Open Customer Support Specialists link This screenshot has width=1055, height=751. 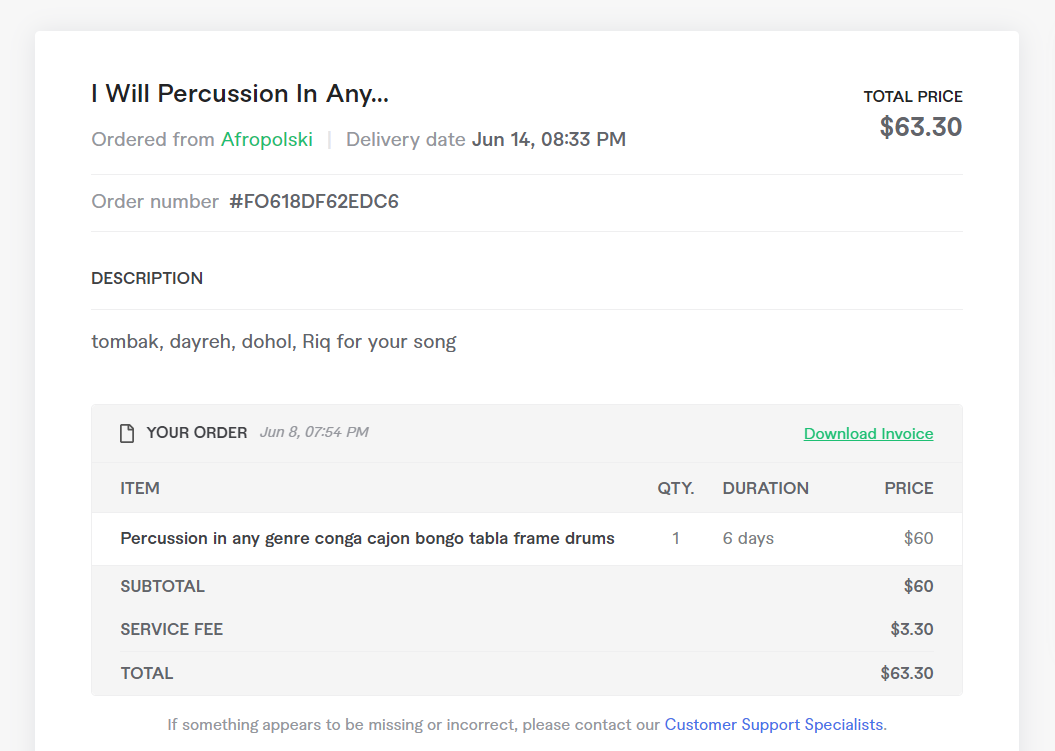pyautogui.click(x=775, y=725)
